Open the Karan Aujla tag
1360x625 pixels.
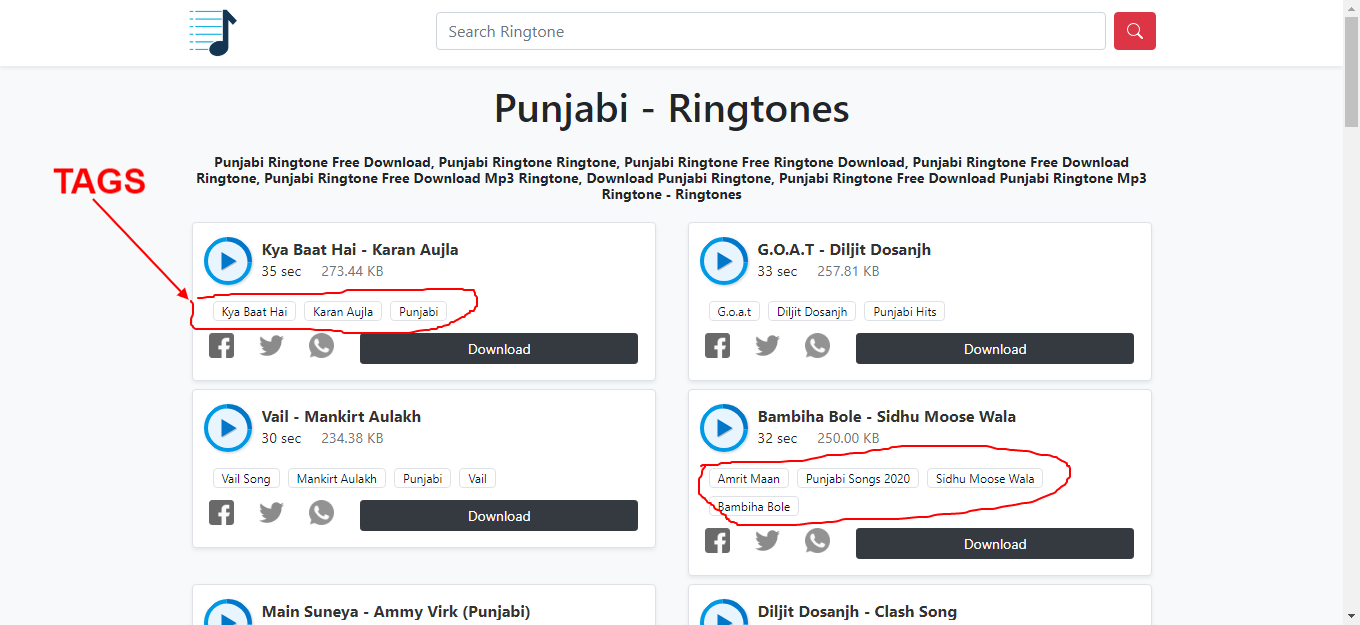[x=342, y=311]
